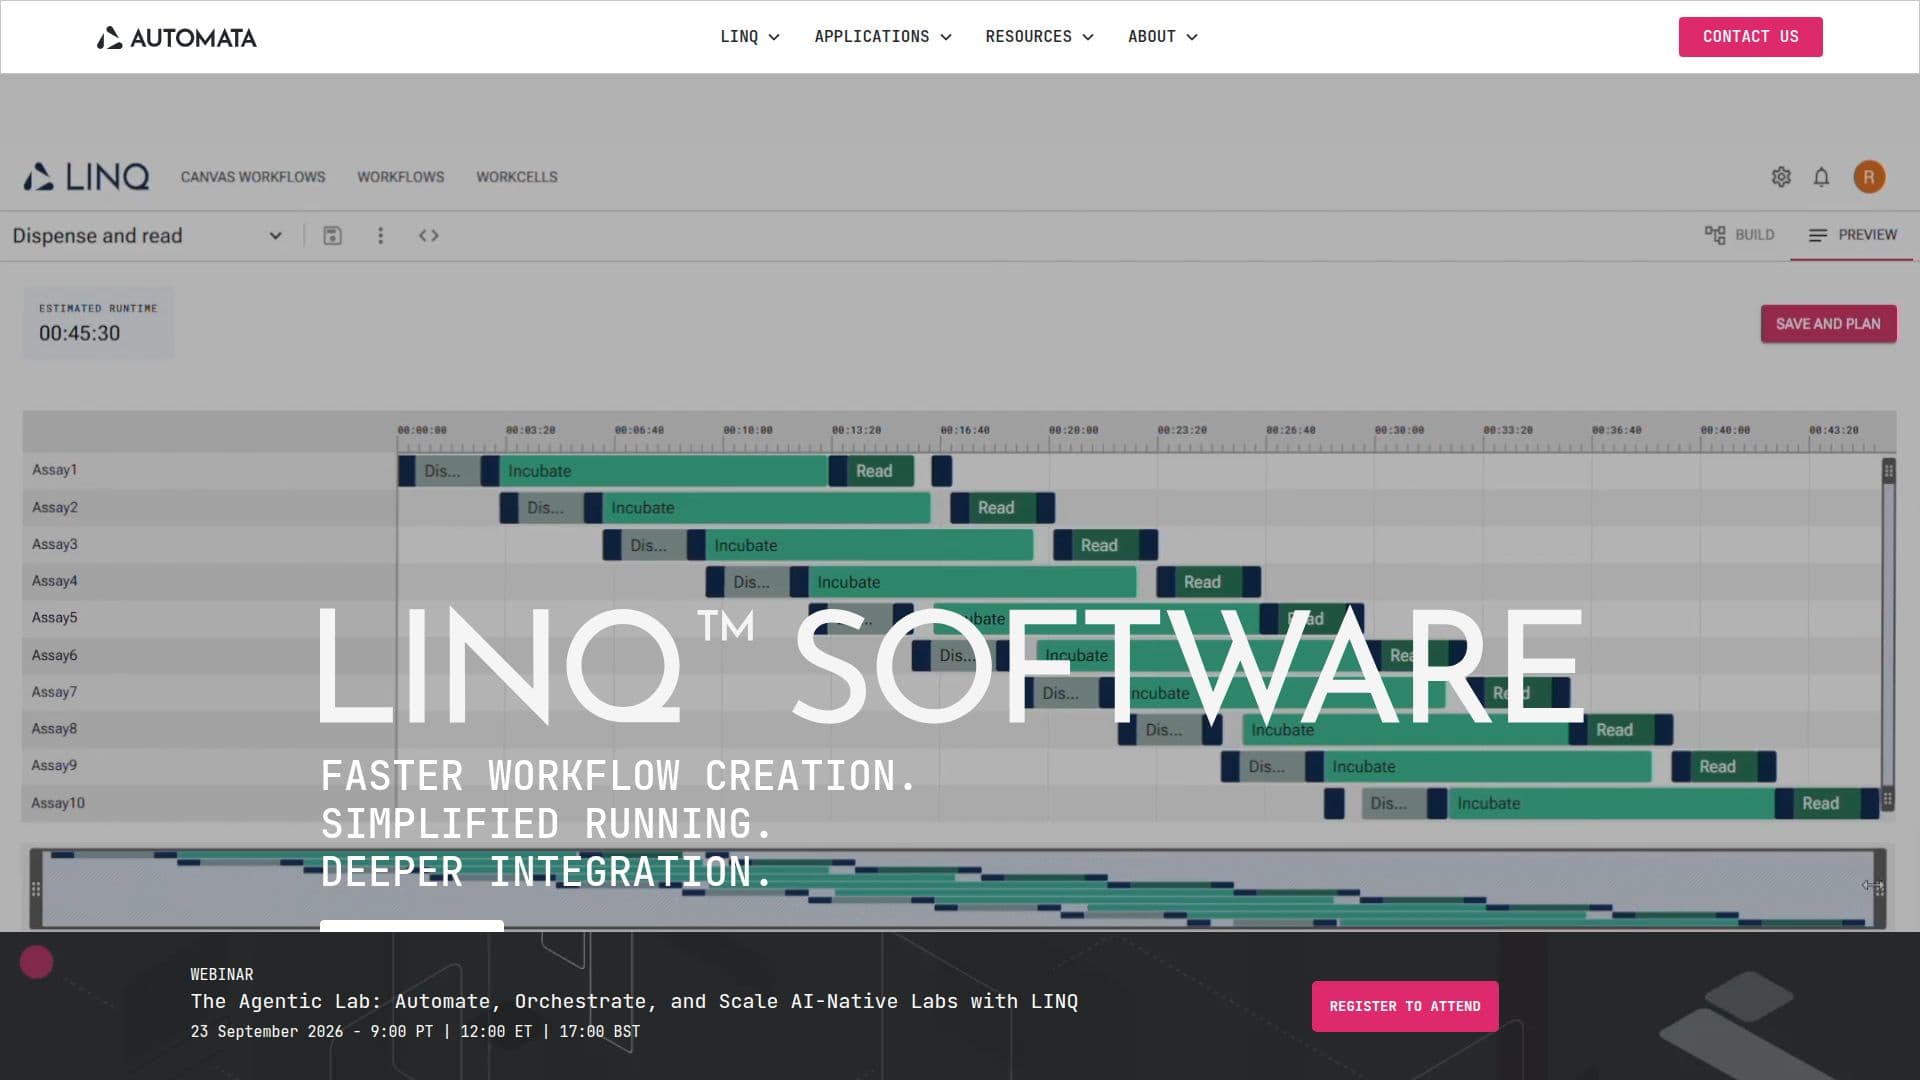
Task: Open the Resources dropdown menu
Action: [1039, 36]
